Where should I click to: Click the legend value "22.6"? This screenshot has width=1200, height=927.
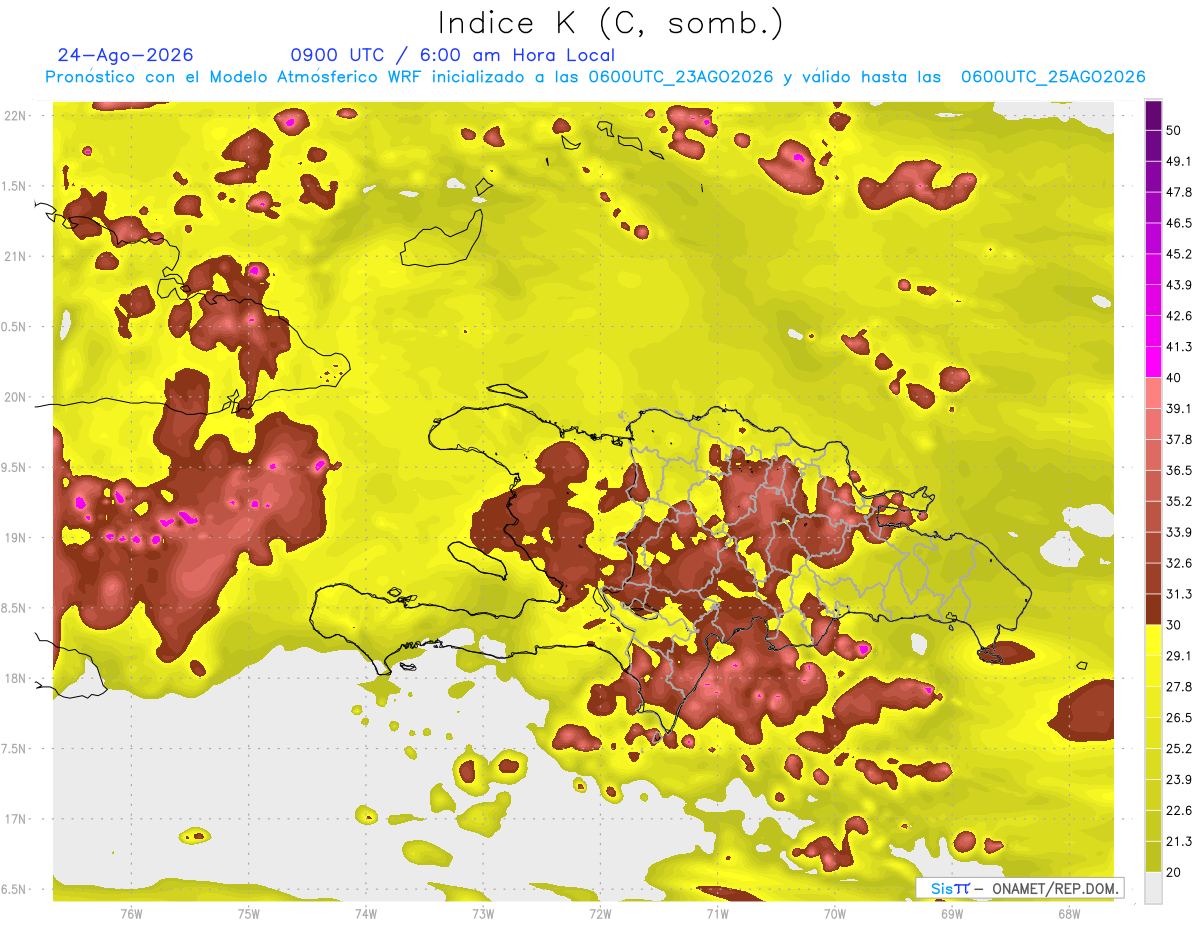1179,811
